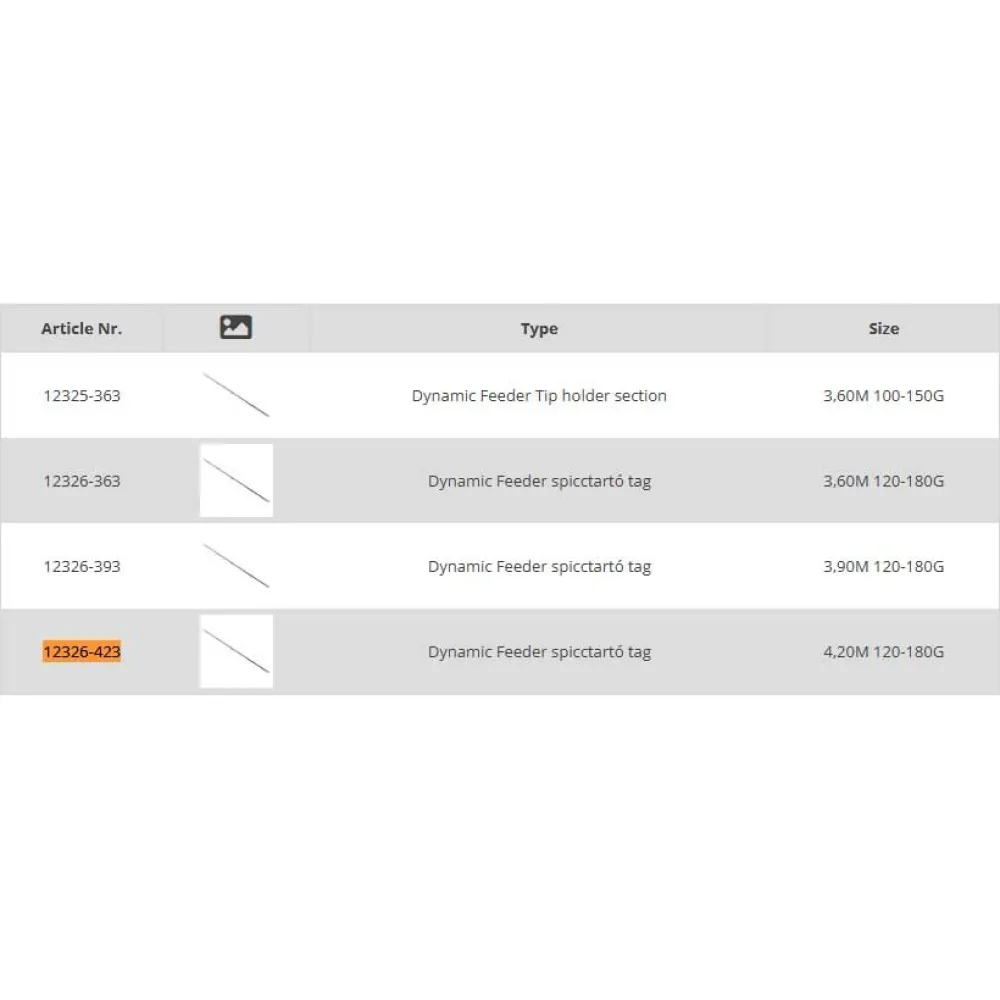Screen dimensions: 1000x1000
Task: Click the Size column header
Action: tap(883, 328)
